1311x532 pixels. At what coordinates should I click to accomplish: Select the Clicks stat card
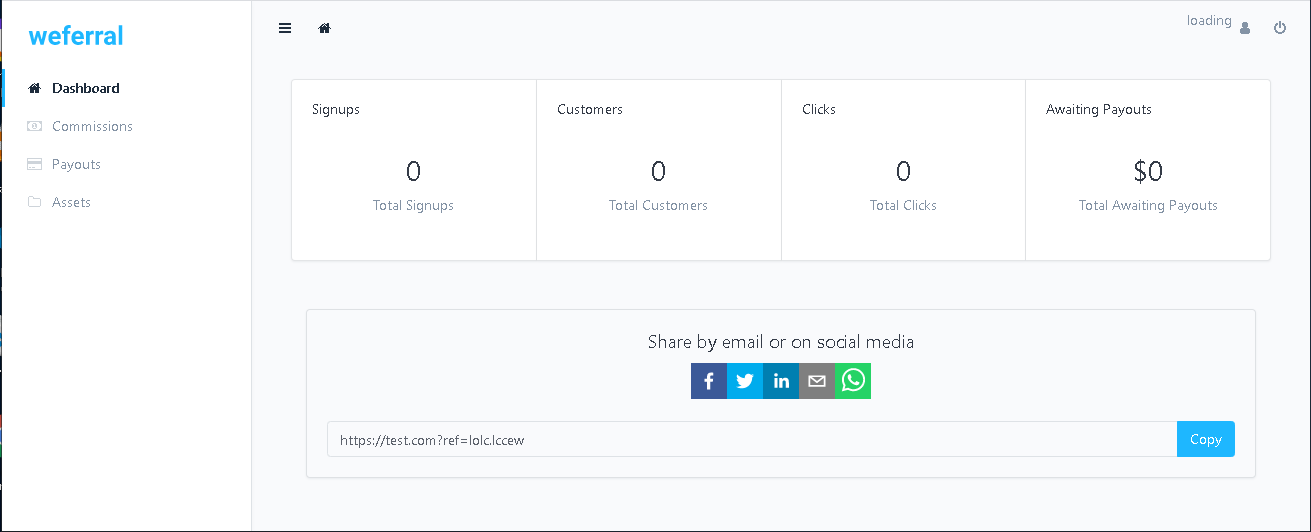(x=903, y=170)
